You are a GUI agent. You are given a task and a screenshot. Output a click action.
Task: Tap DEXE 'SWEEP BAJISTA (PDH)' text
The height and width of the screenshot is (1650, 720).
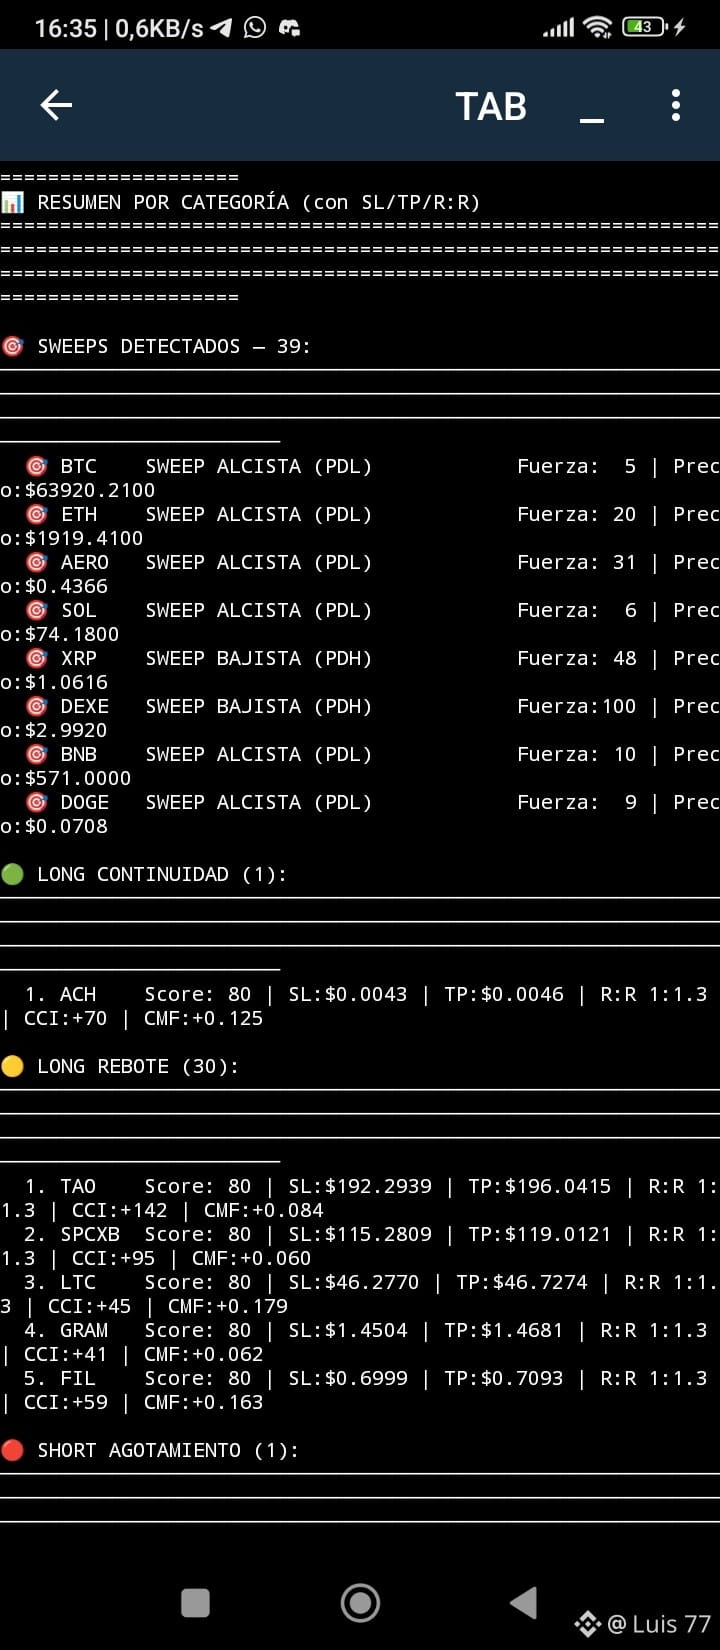(x=259, y=706)
